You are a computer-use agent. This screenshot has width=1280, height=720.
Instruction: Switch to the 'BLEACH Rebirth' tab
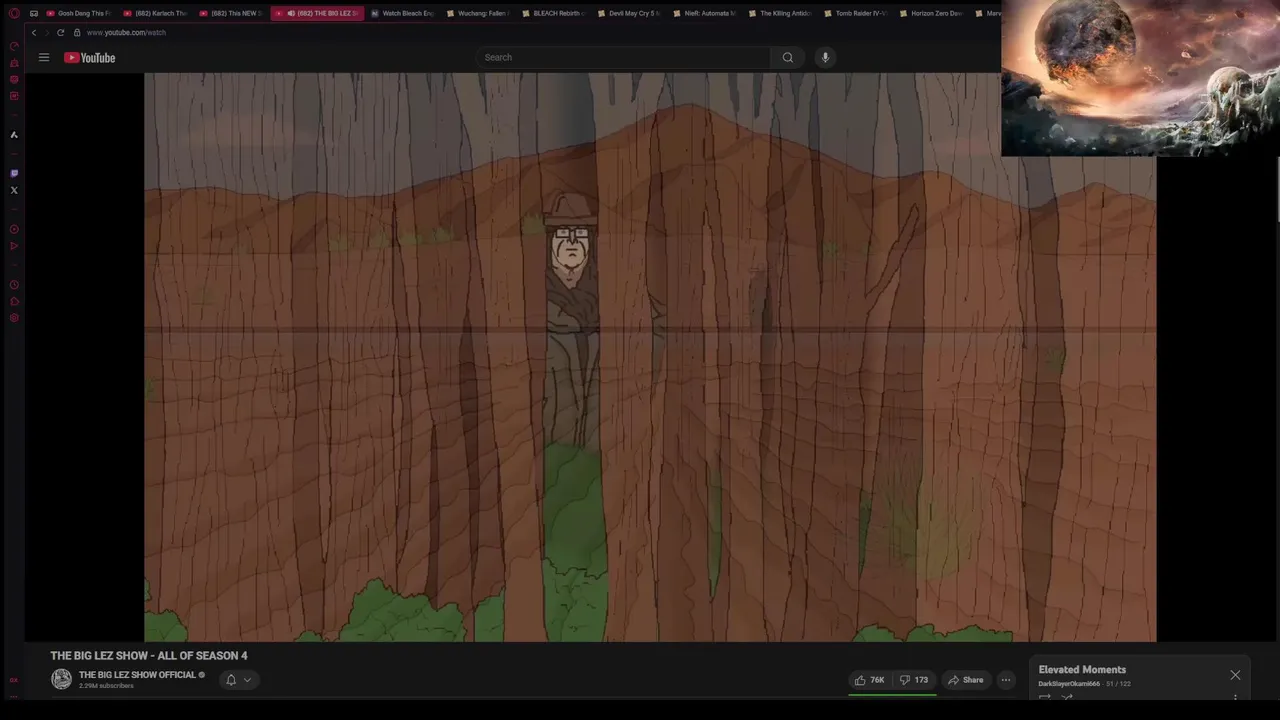554,13
